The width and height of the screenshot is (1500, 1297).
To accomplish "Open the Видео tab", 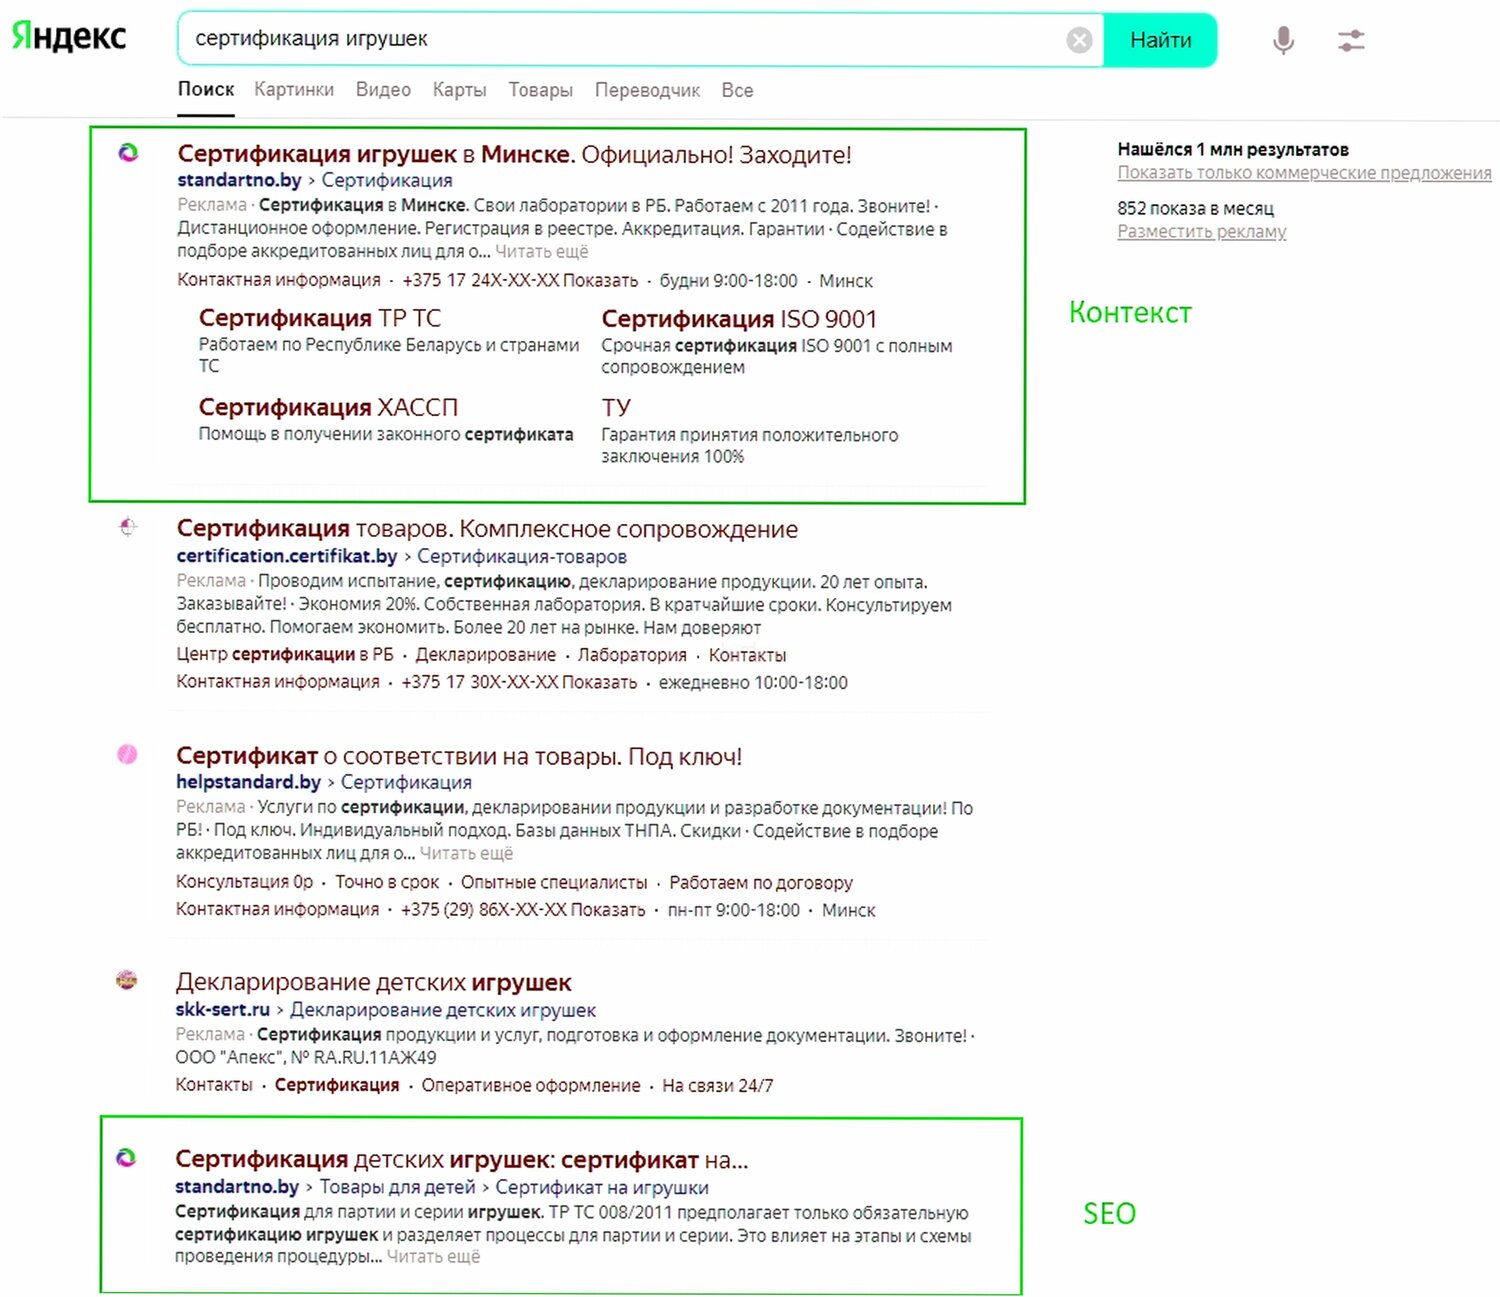I will pos(383,90).
